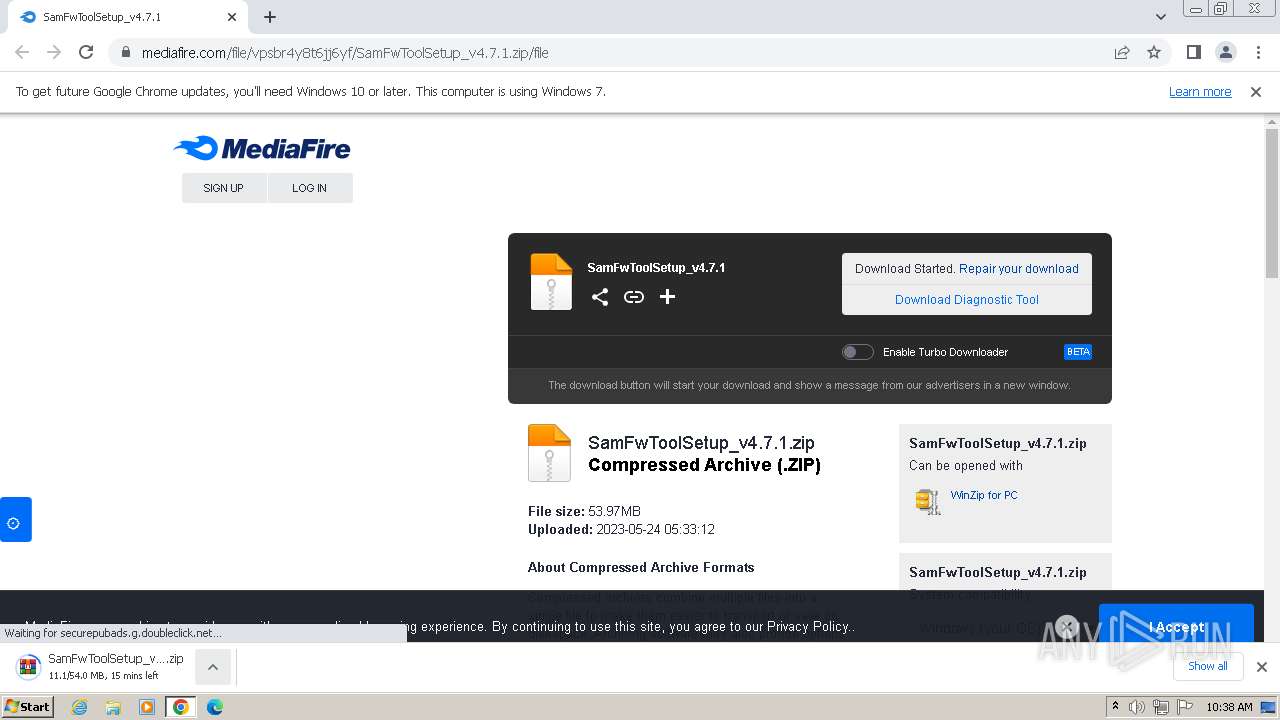The height and width of the screenshot is (720, 1280).
Task: Open the Chrome profile avatar
Action: point(1225,53)
